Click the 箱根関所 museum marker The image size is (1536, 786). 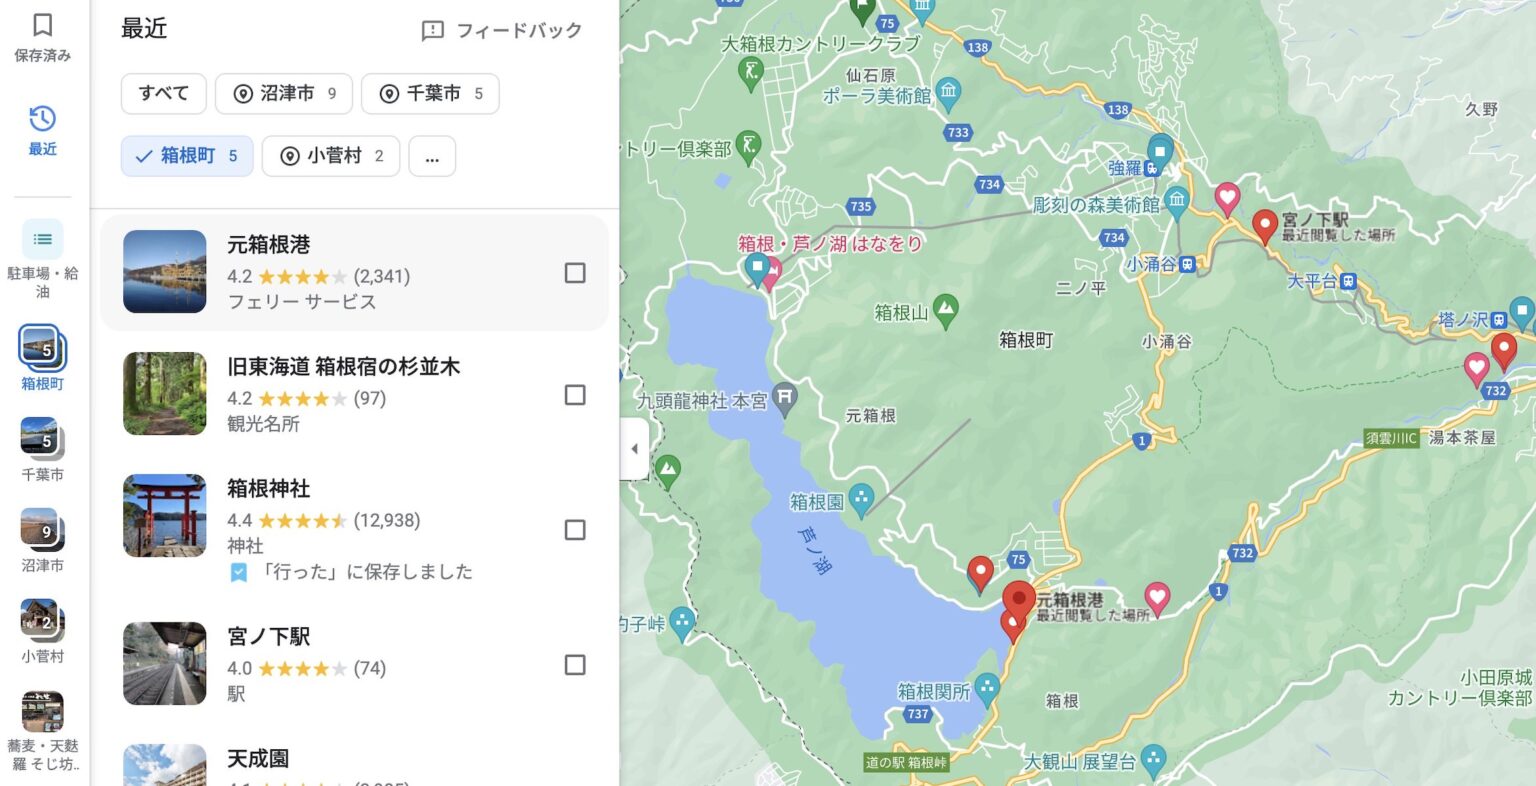pyautogui.click(x=987, y=689)
